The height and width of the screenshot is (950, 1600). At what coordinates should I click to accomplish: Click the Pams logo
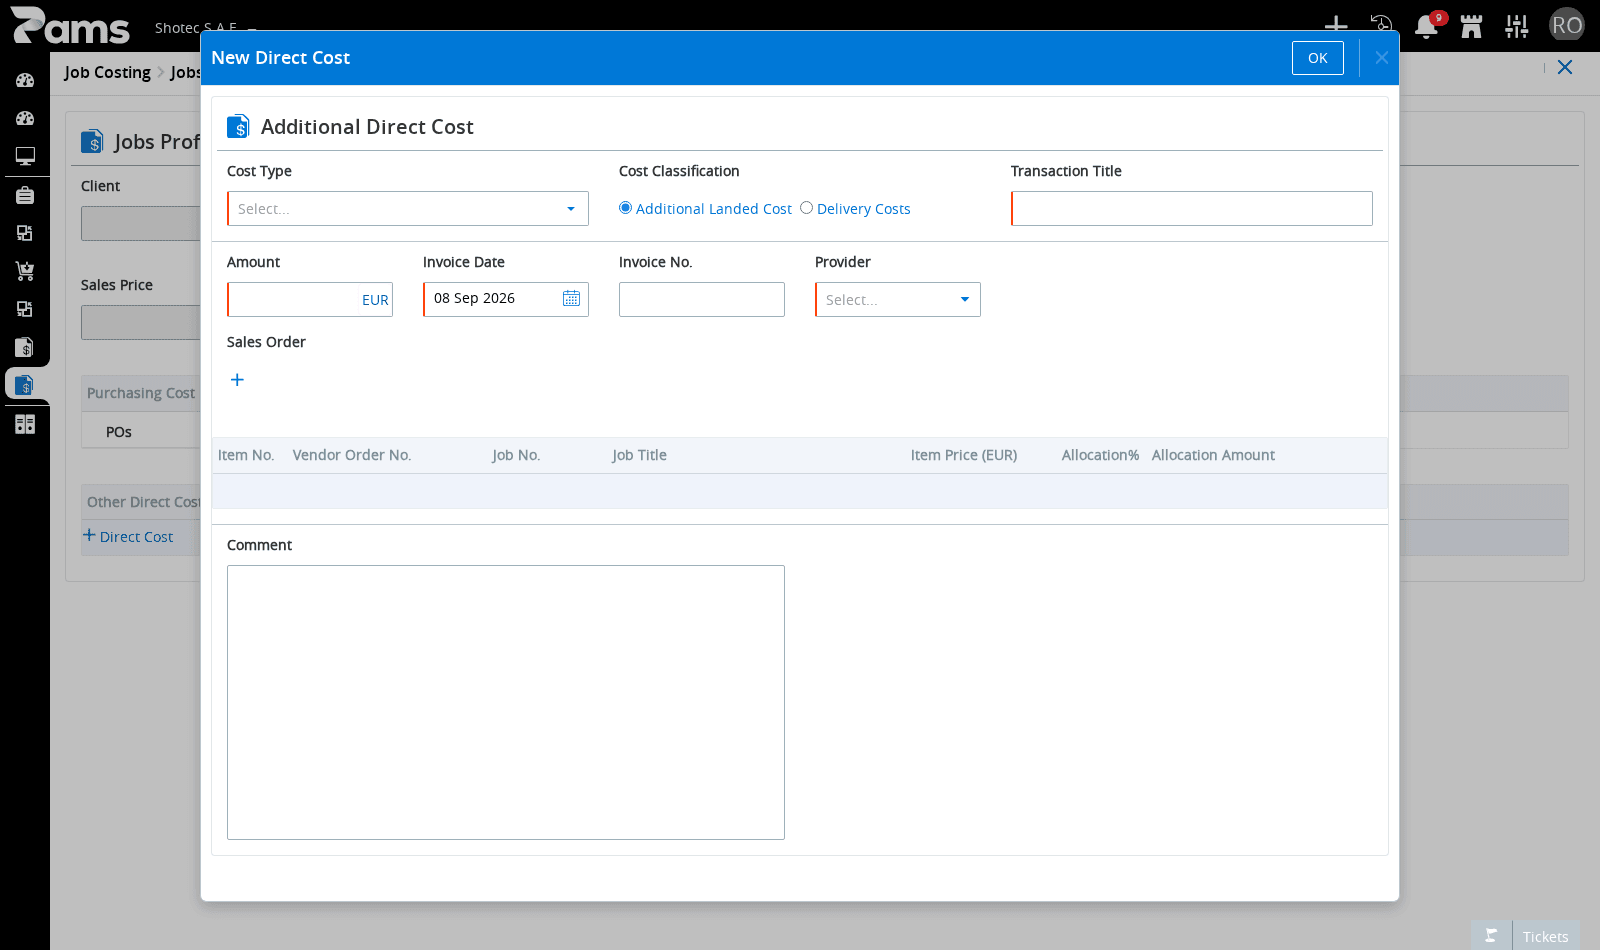(x=70, y=26)
